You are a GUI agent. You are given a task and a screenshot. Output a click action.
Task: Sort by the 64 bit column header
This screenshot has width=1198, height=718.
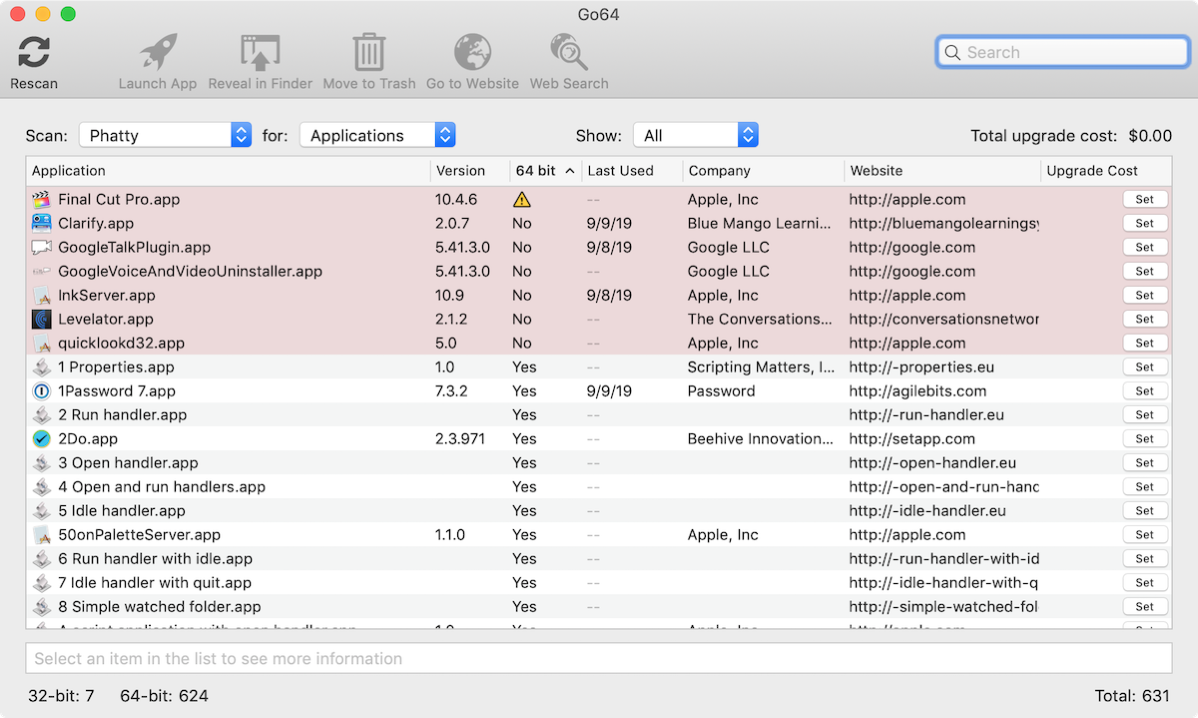point(544,171)
